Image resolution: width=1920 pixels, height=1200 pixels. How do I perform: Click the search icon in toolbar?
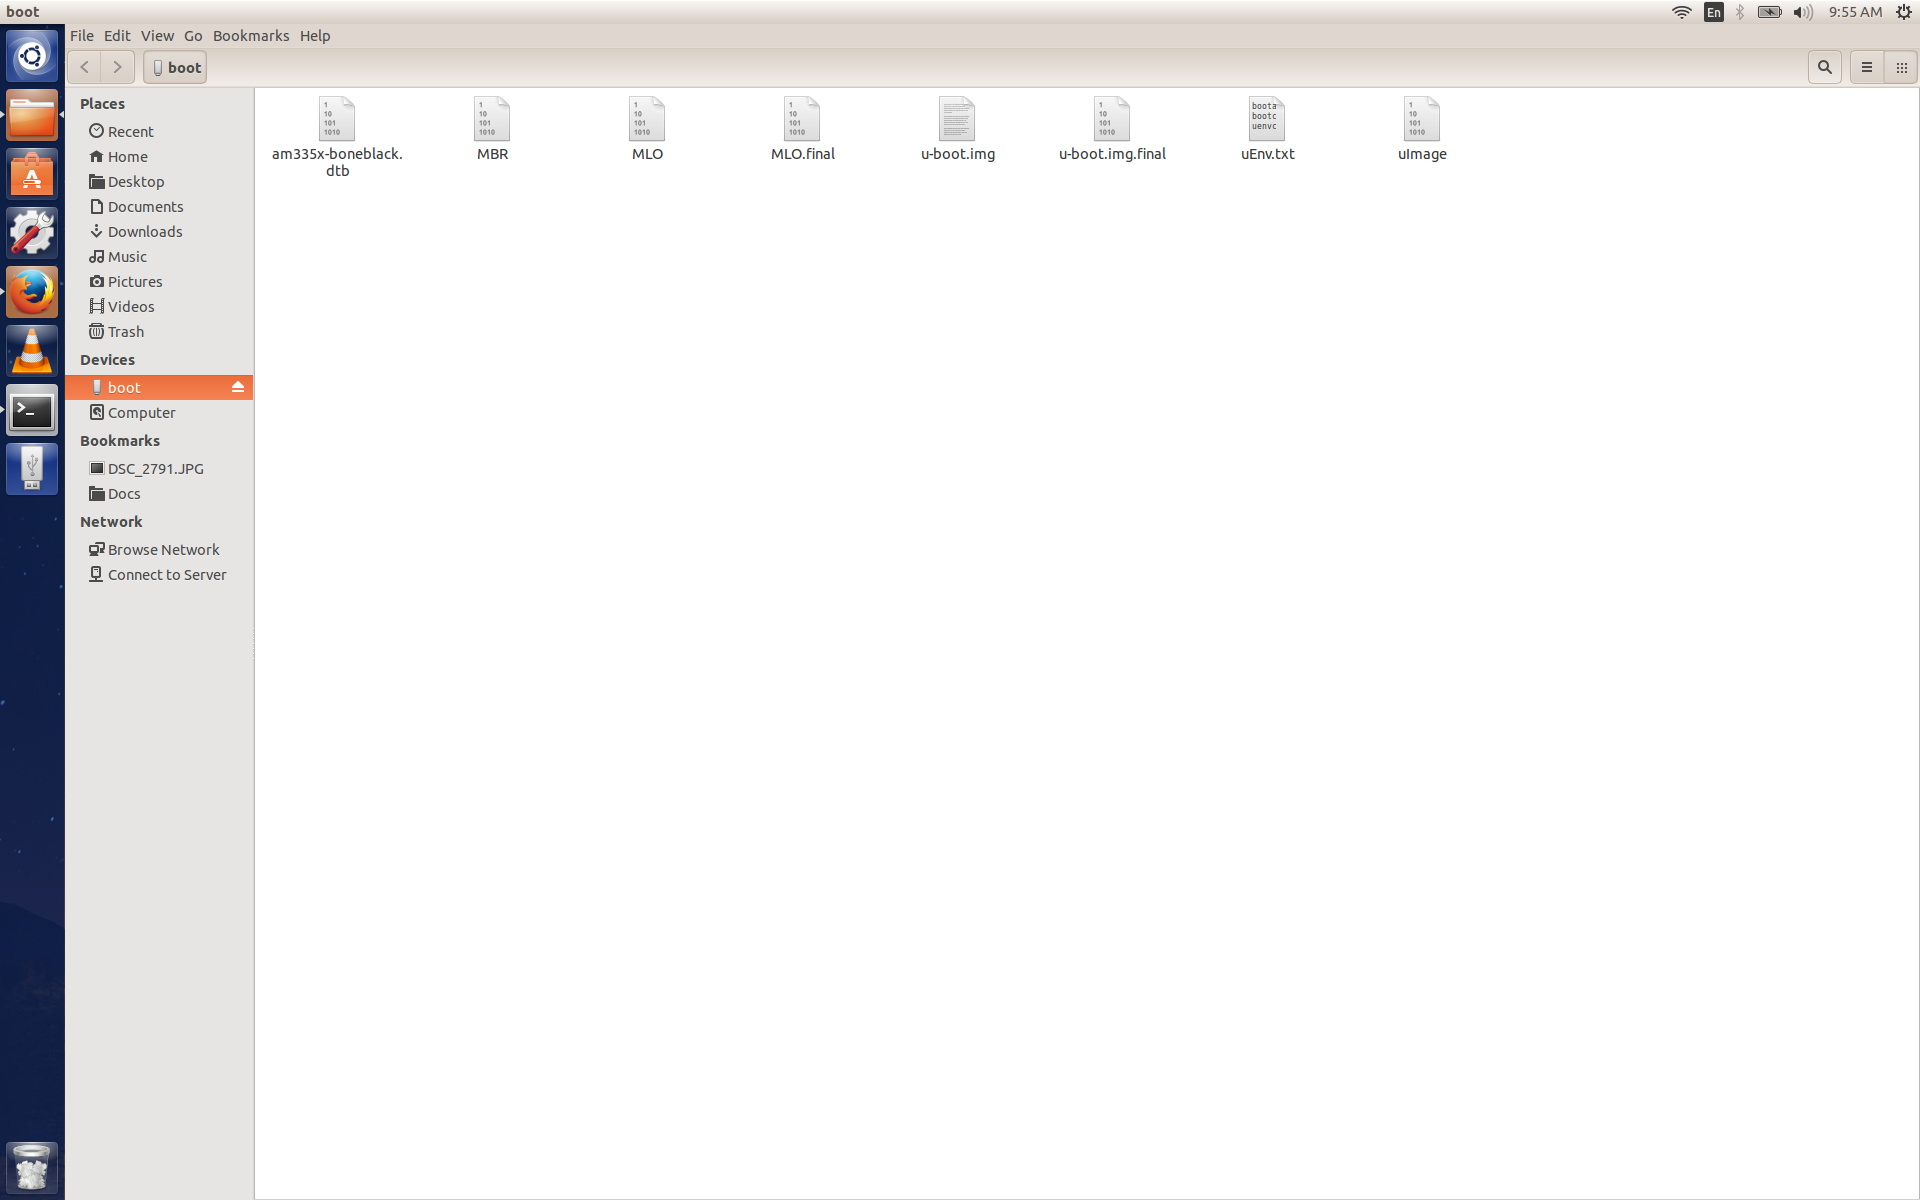[1825, 66]
